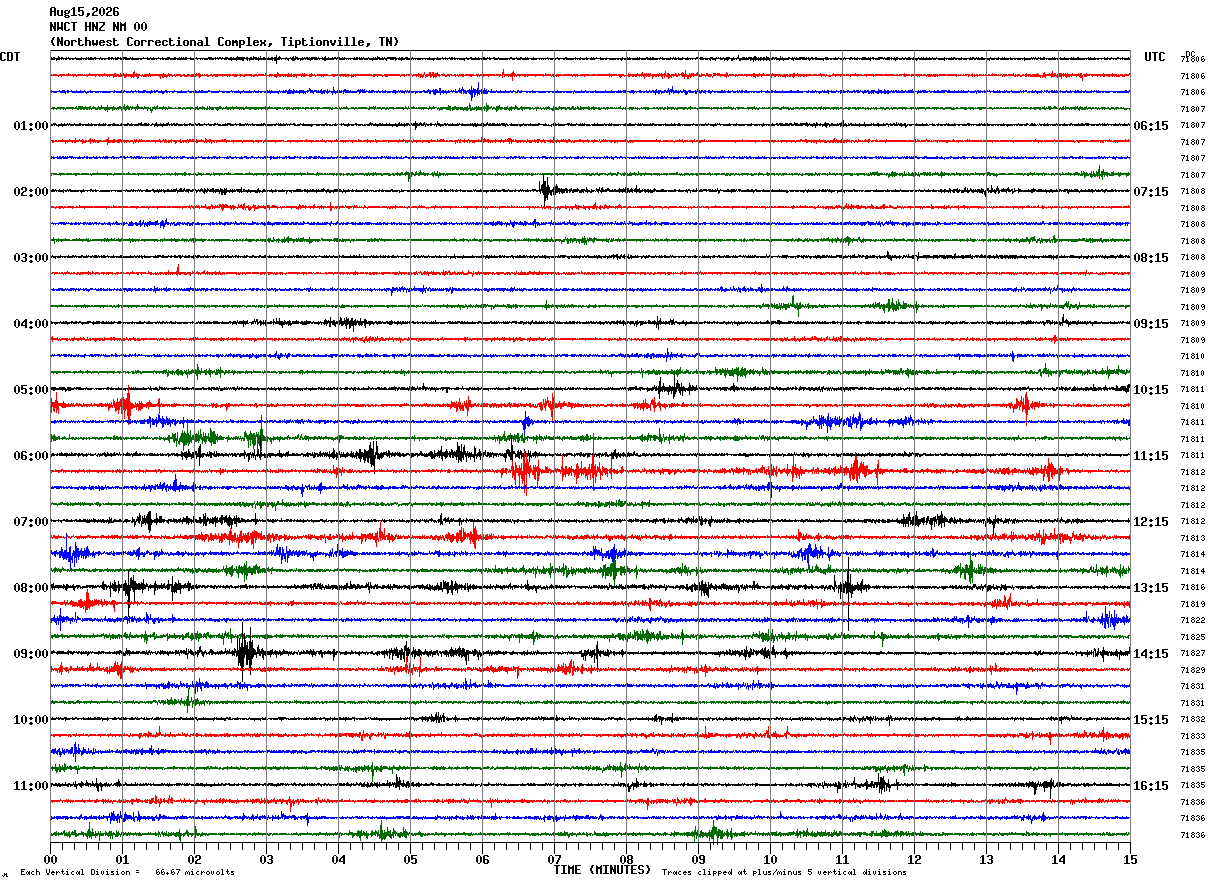Viewport: 1210px width, 886px height.
Task: Click the traces clipped footnote text
Action: (x=784, y=873)
